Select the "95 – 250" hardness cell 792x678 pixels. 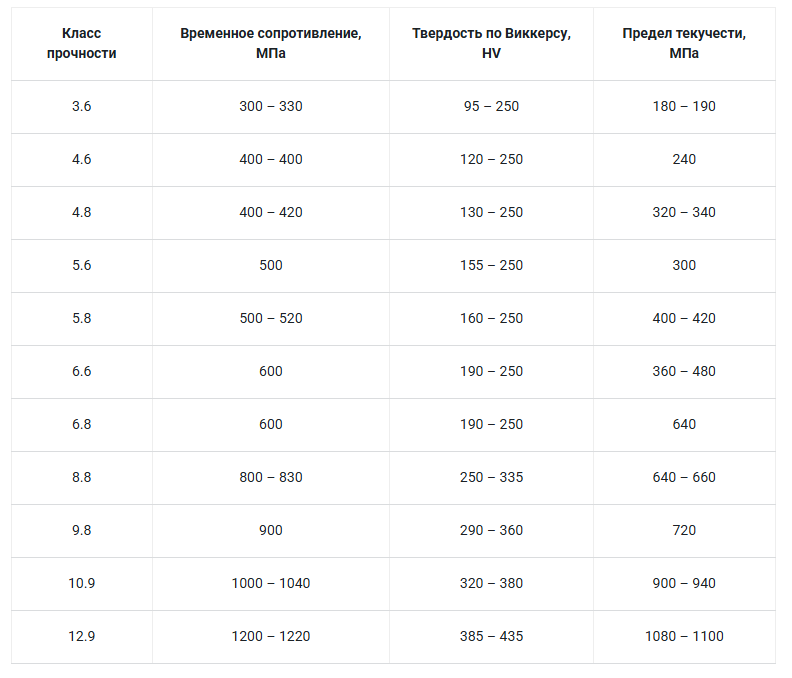click(x=491, y=106)
